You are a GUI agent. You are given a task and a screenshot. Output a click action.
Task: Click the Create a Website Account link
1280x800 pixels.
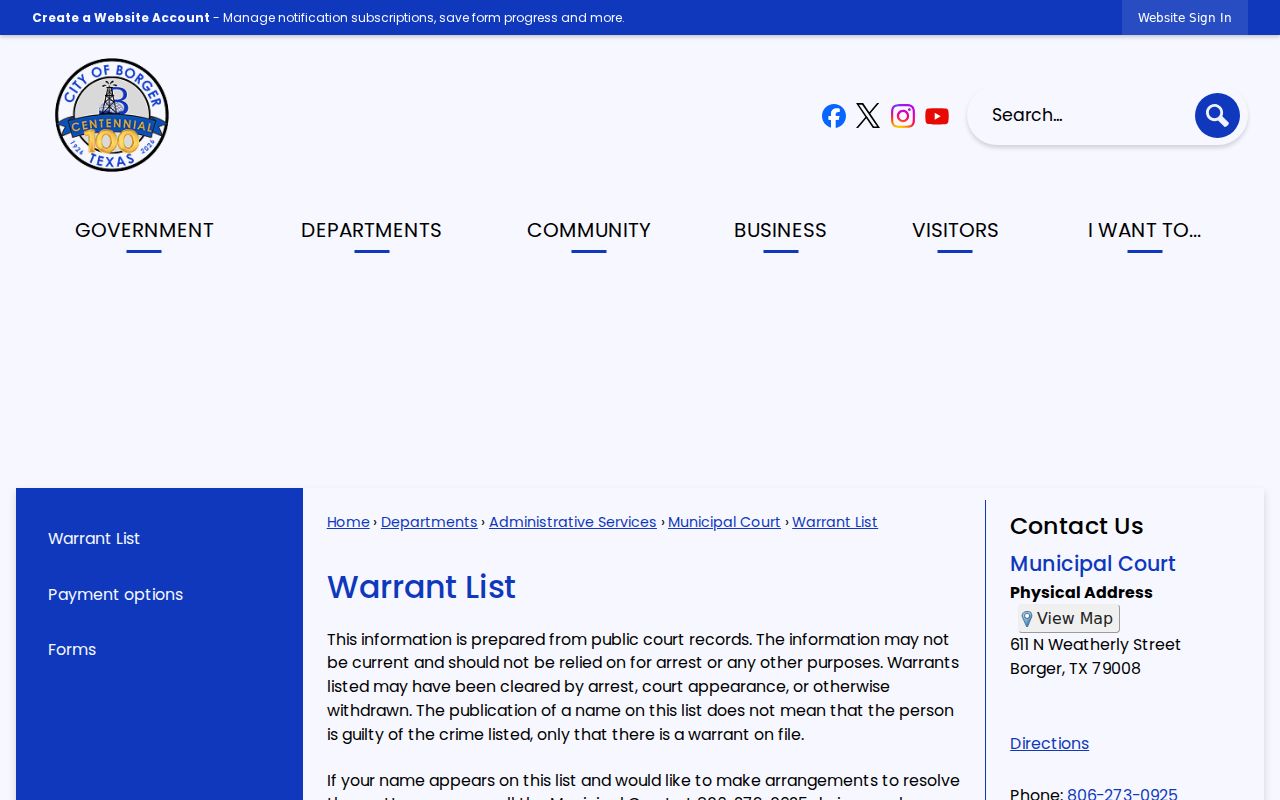121,18
